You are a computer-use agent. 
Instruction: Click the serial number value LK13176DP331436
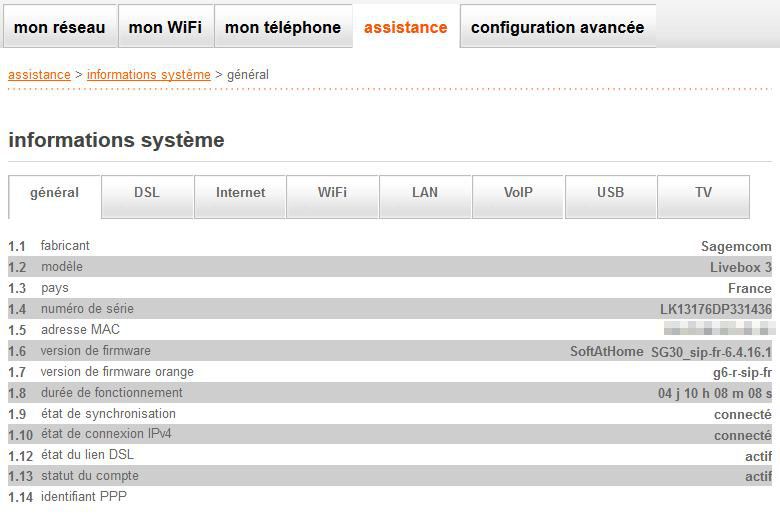point(716,310)
